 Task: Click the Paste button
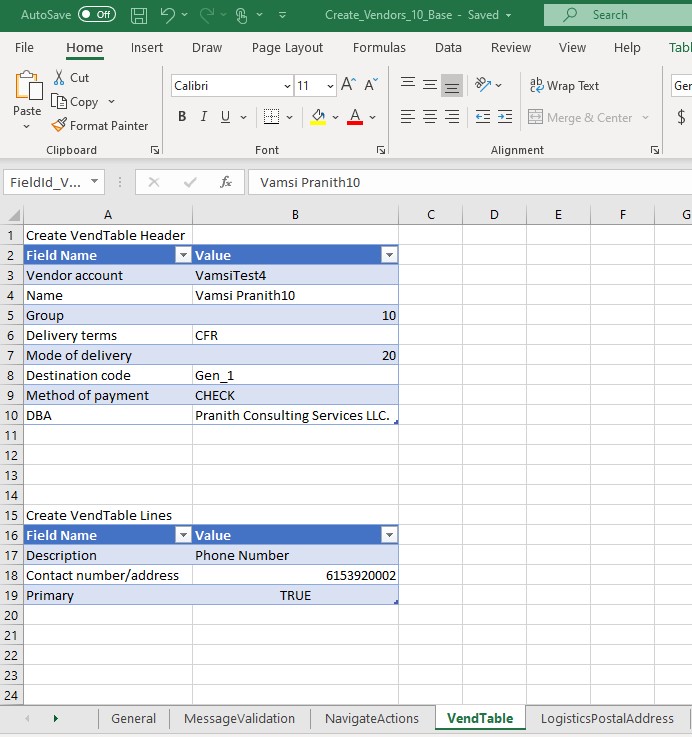coord(27,98)
